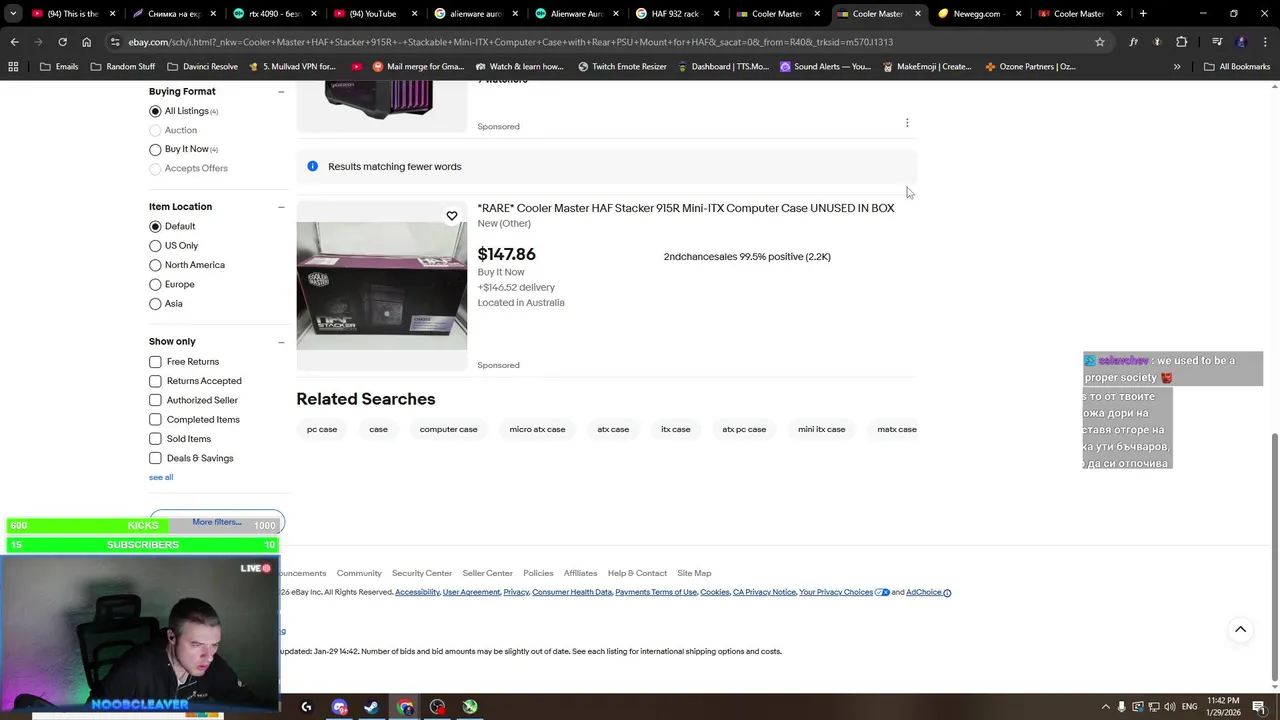Open the Windows notification center

pyautogui.click(x=1259, y=707)
